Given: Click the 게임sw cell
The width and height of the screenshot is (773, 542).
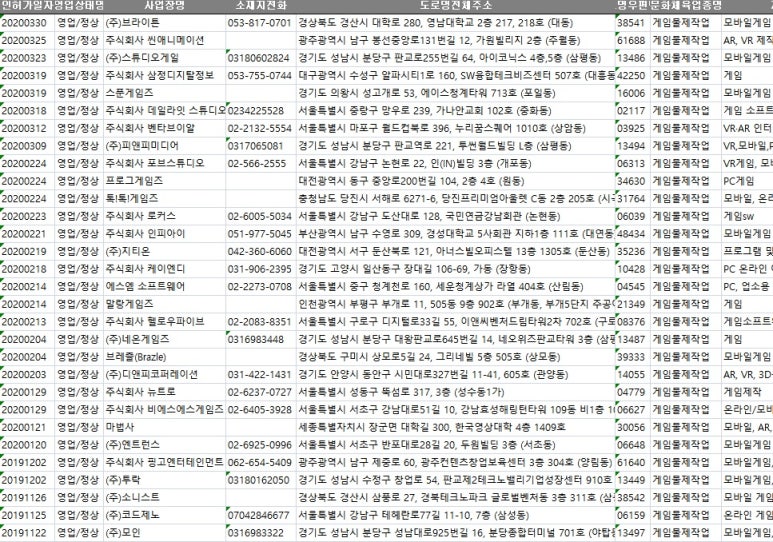Looking at the screenshot, I should click(747, 216).
